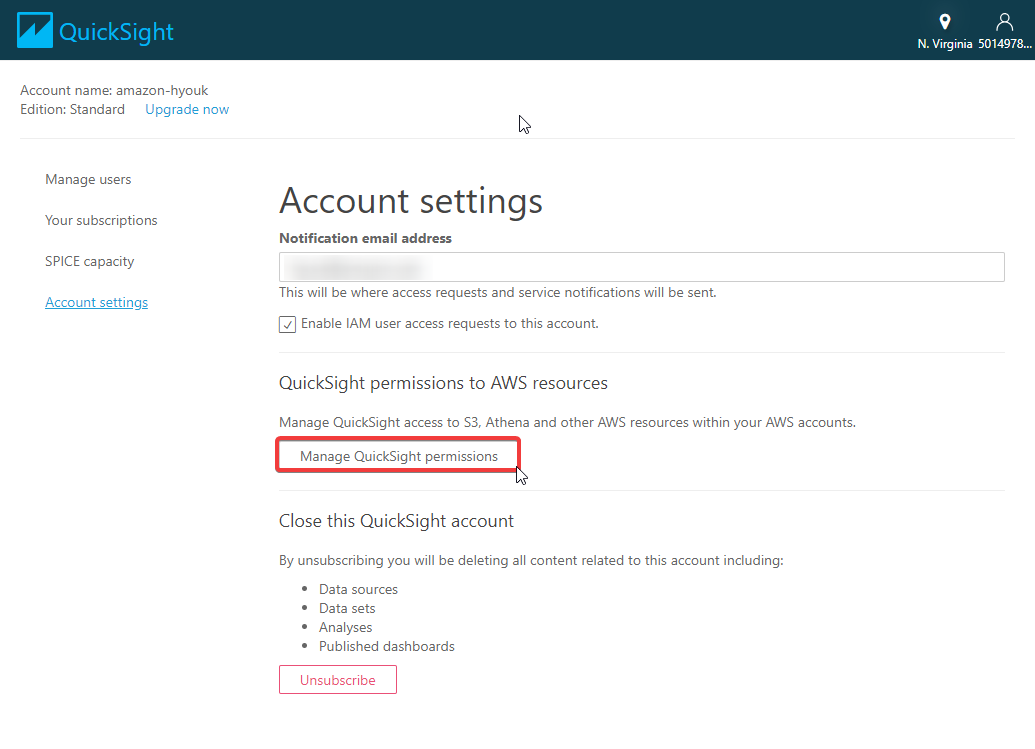Click the QuickSight logo icon

(x=34, y=30)
